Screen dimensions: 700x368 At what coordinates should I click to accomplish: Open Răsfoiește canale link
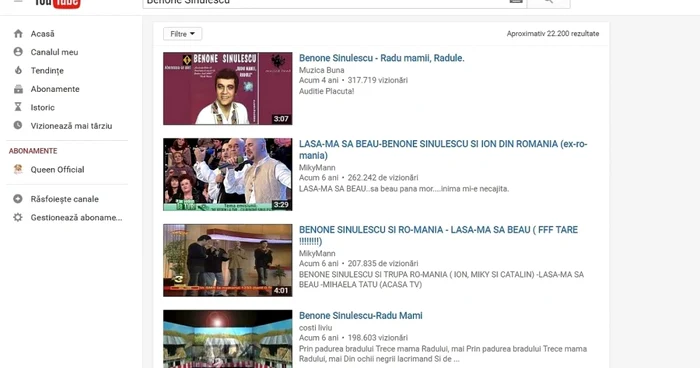65,199
